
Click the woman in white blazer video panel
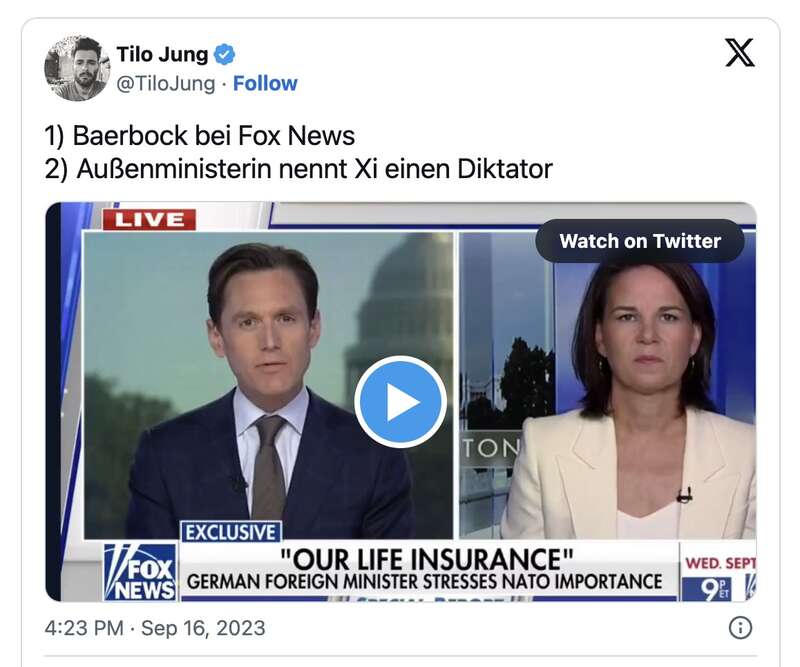(608, 385)
